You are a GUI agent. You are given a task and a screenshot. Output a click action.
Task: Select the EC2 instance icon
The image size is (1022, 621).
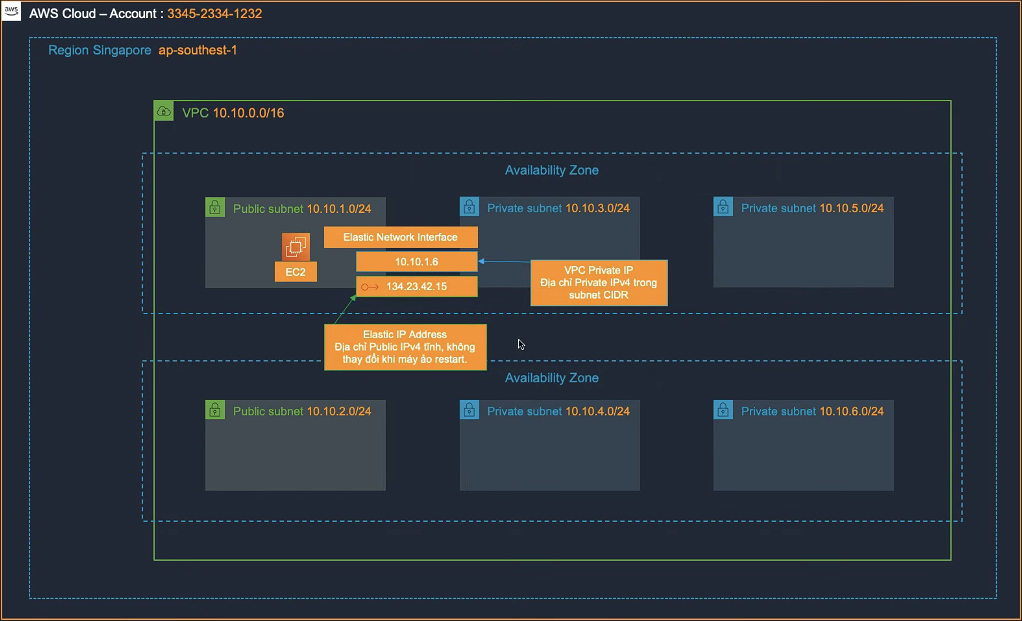(x=296, y=246)
